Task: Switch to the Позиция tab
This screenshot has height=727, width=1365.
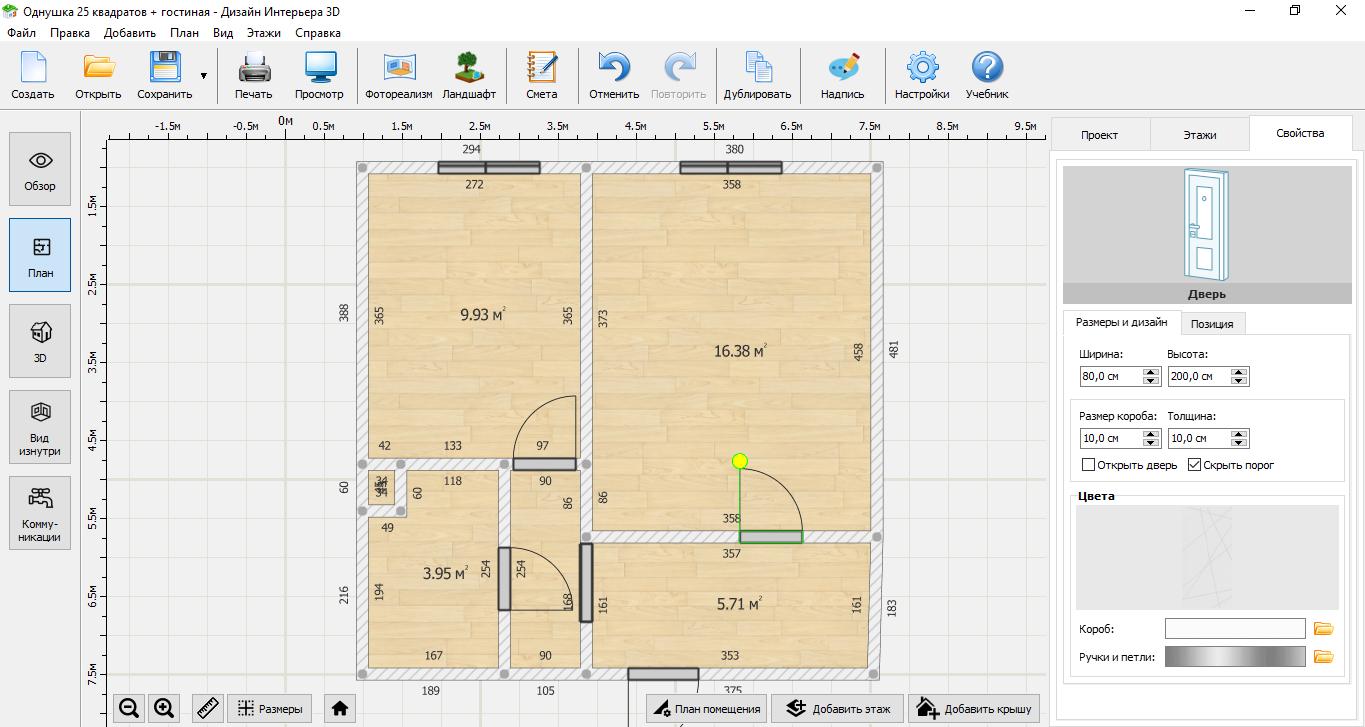Action: coord(1212,323)
